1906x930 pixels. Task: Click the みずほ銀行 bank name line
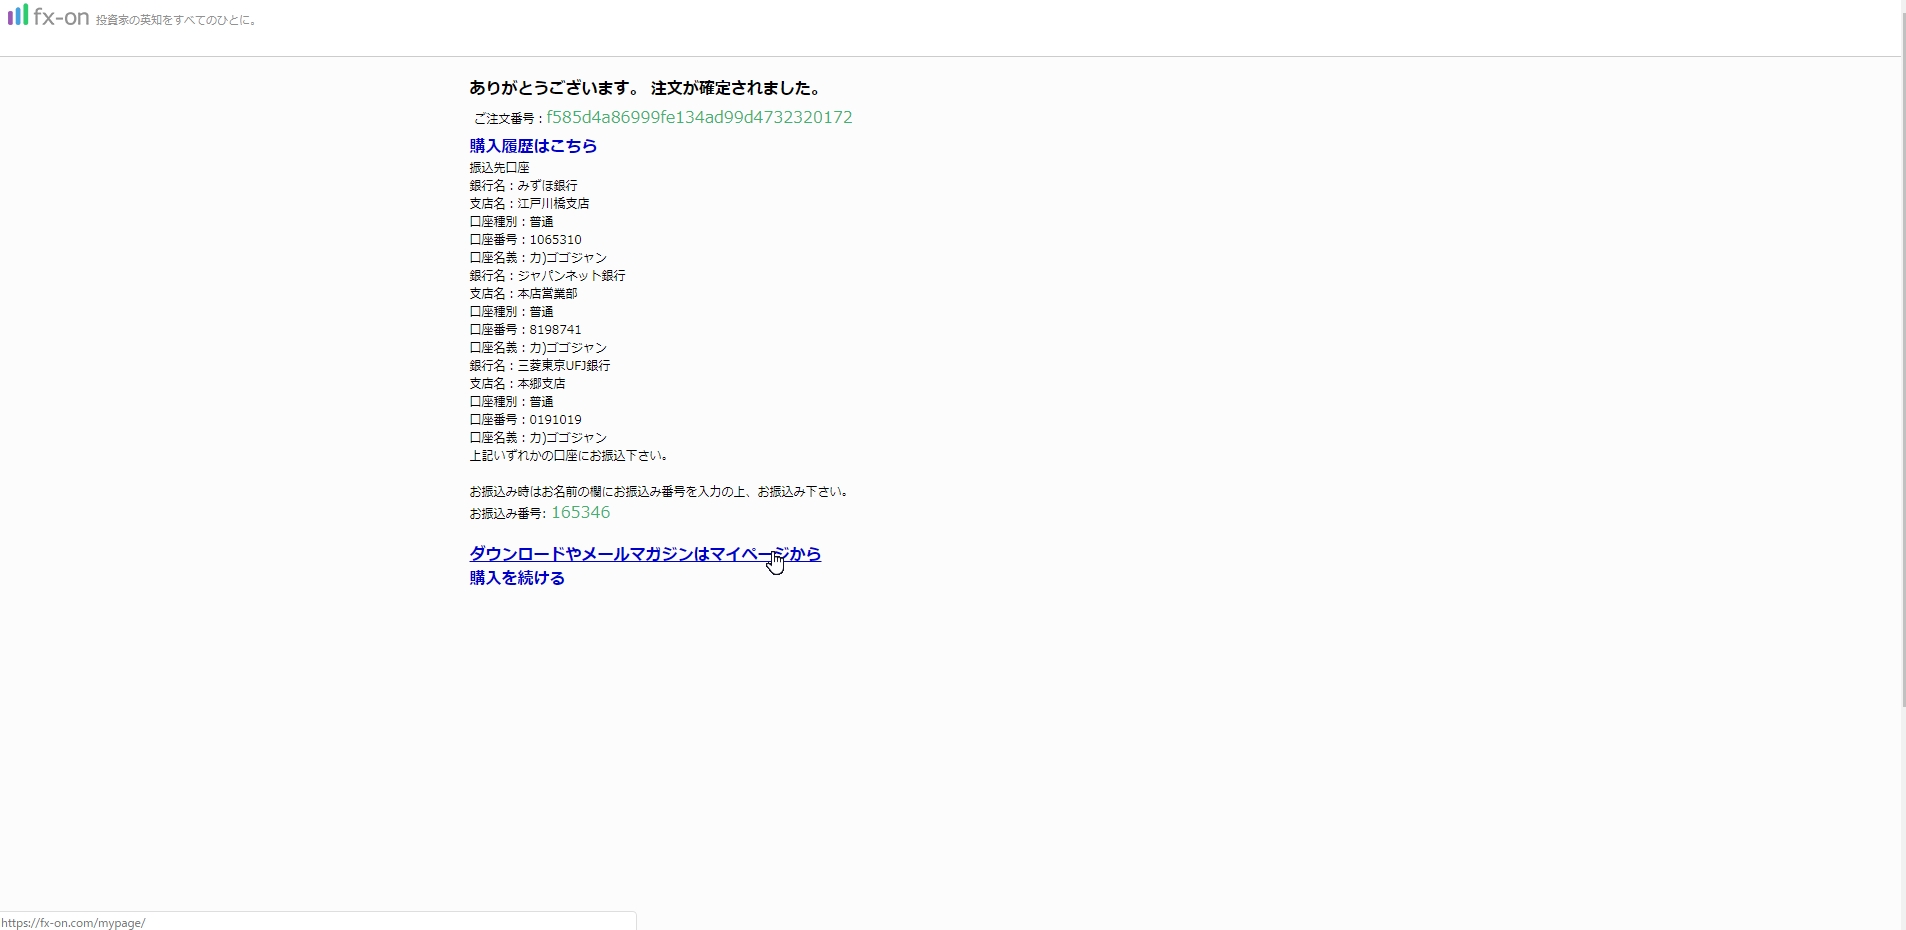523,186
